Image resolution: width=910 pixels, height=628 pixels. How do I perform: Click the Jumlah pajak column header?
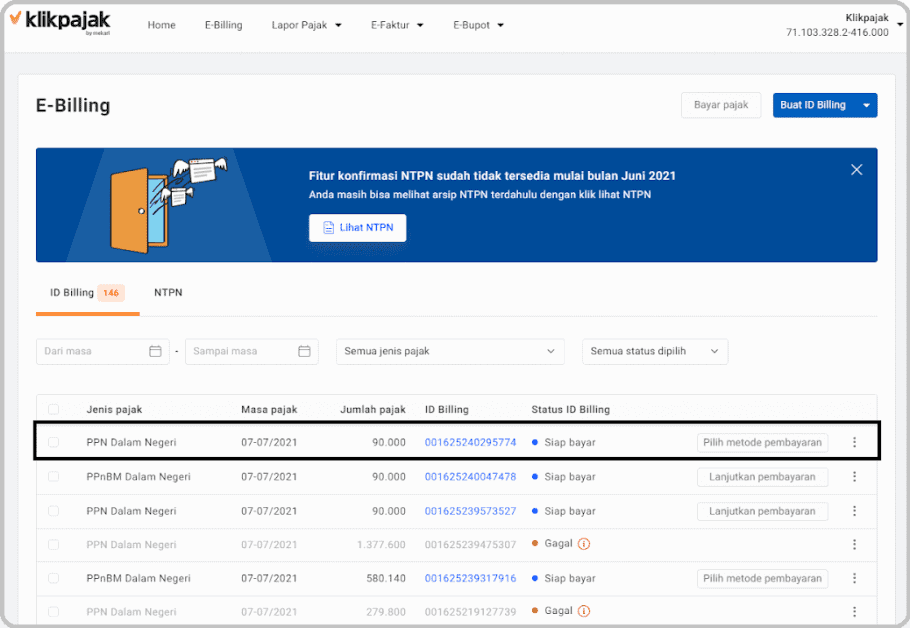[x=373, y=409]
